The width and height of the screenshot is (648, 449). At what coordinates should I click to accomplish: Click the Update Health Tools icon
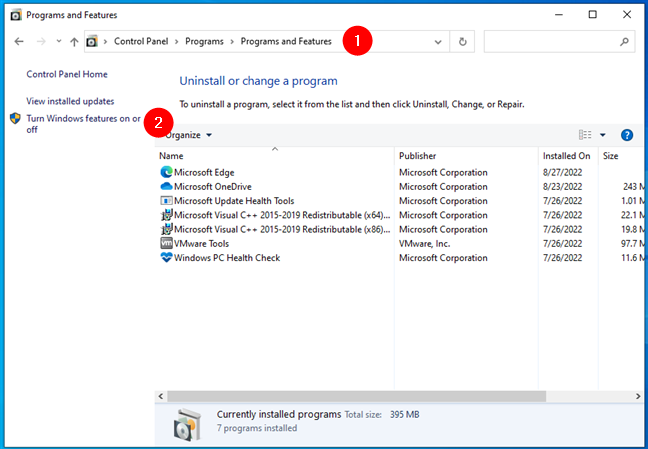coord(166,201)
